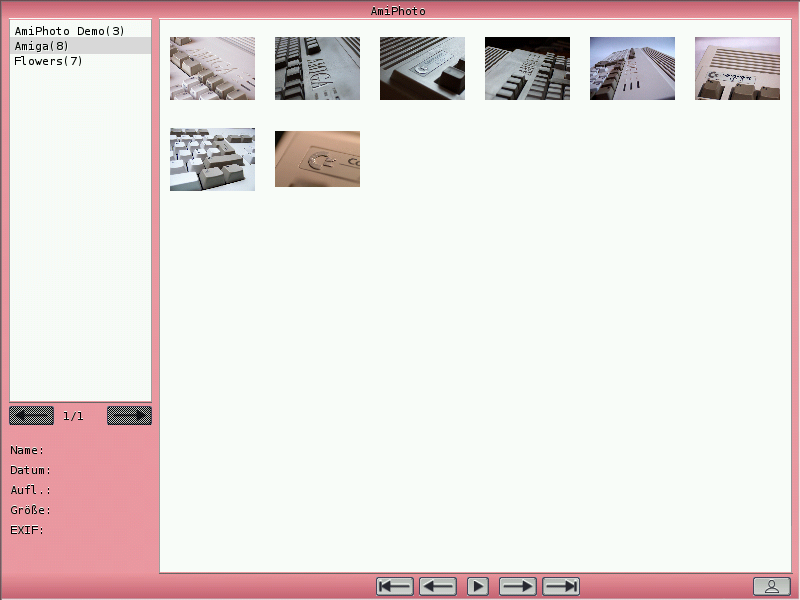The image size is (800, 600).
Task: Open the Flowers(7) album
Action: (x=48, y=61)
